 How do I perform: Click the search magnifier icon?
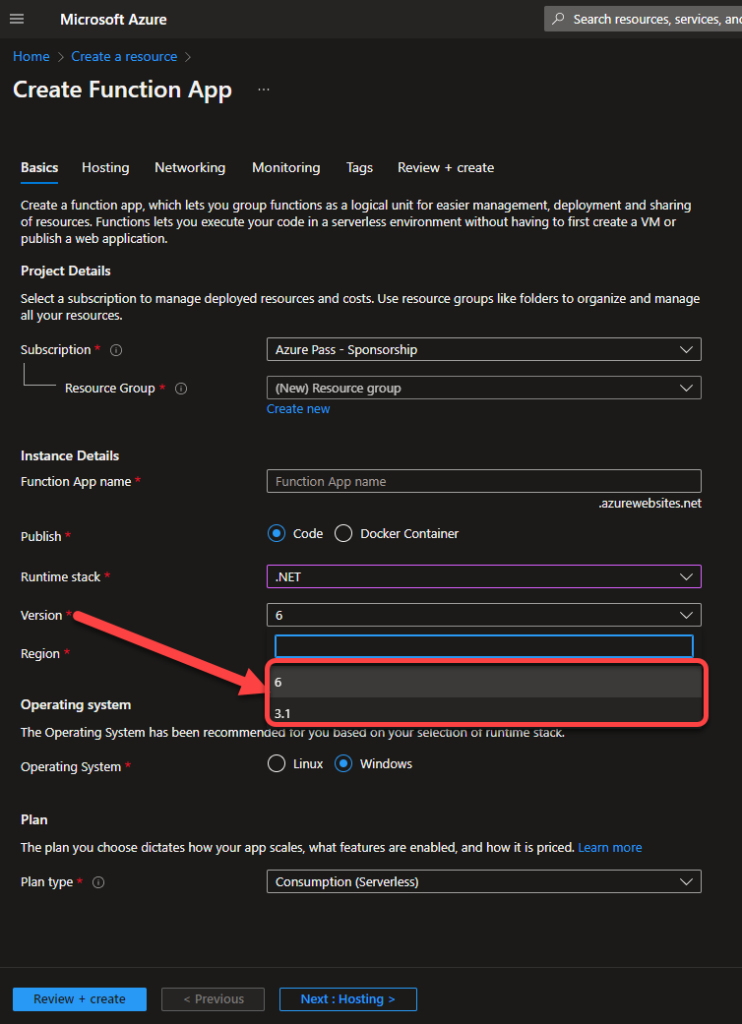point(558,19)
